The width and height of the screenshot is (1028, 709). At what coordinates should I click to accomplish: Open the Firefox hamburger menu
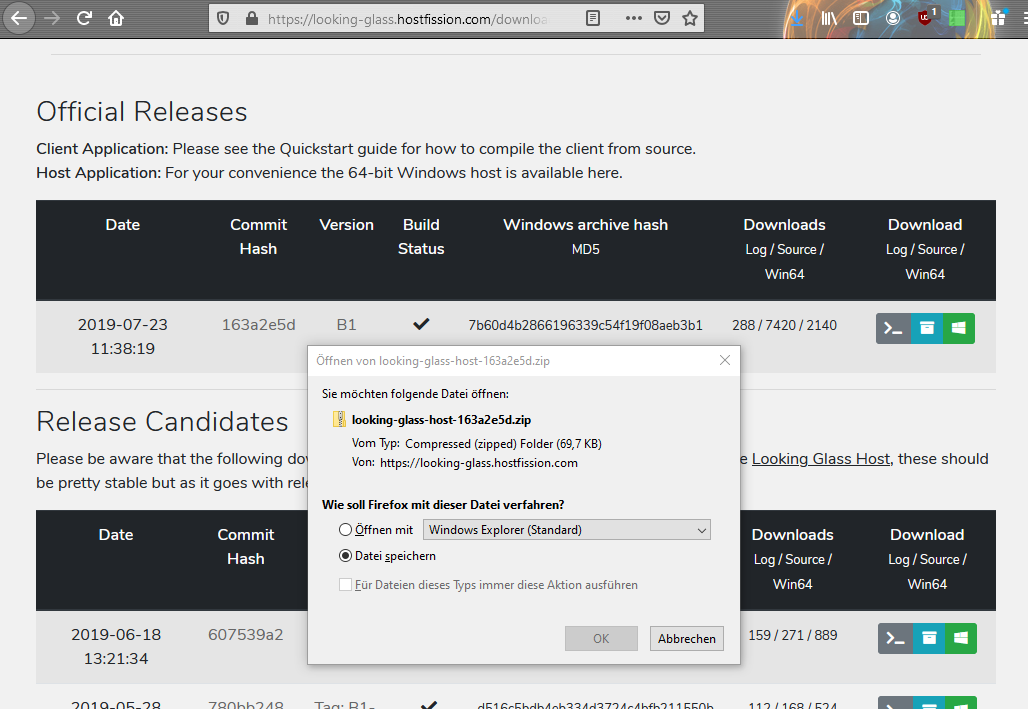click(x=1023, y=18)
